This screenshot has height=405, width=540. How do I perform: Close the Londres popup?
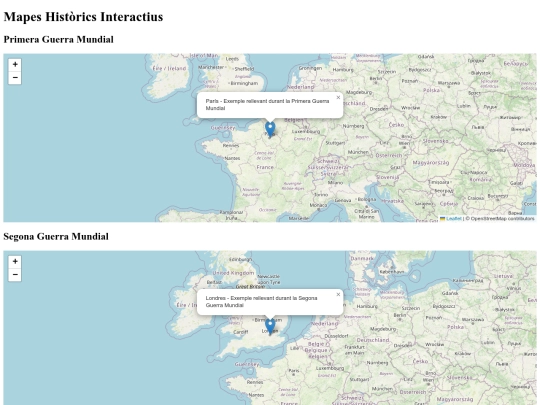tap(338, 294)
